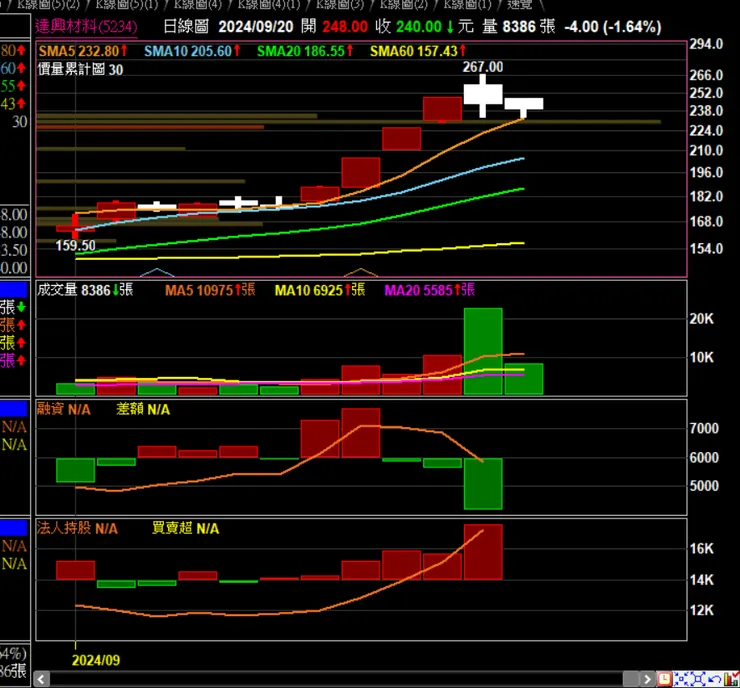The image size is (740, 688).
Task: Click the expand chart arrows icon
Action: point(698,679)
